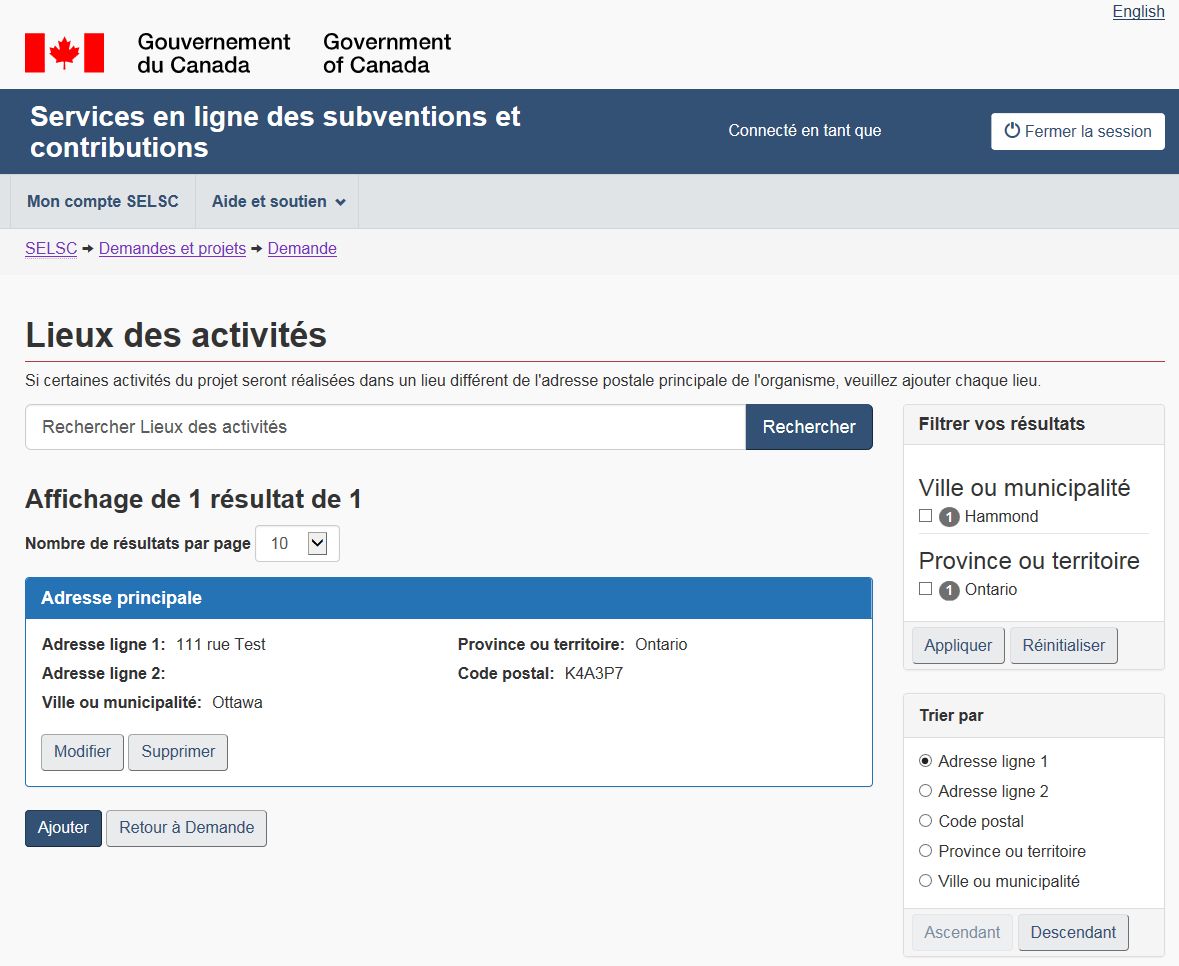This screenshot has width=1179, height=966.
Task: Open the results per page dropdown
Action: (x=298, y=544)
